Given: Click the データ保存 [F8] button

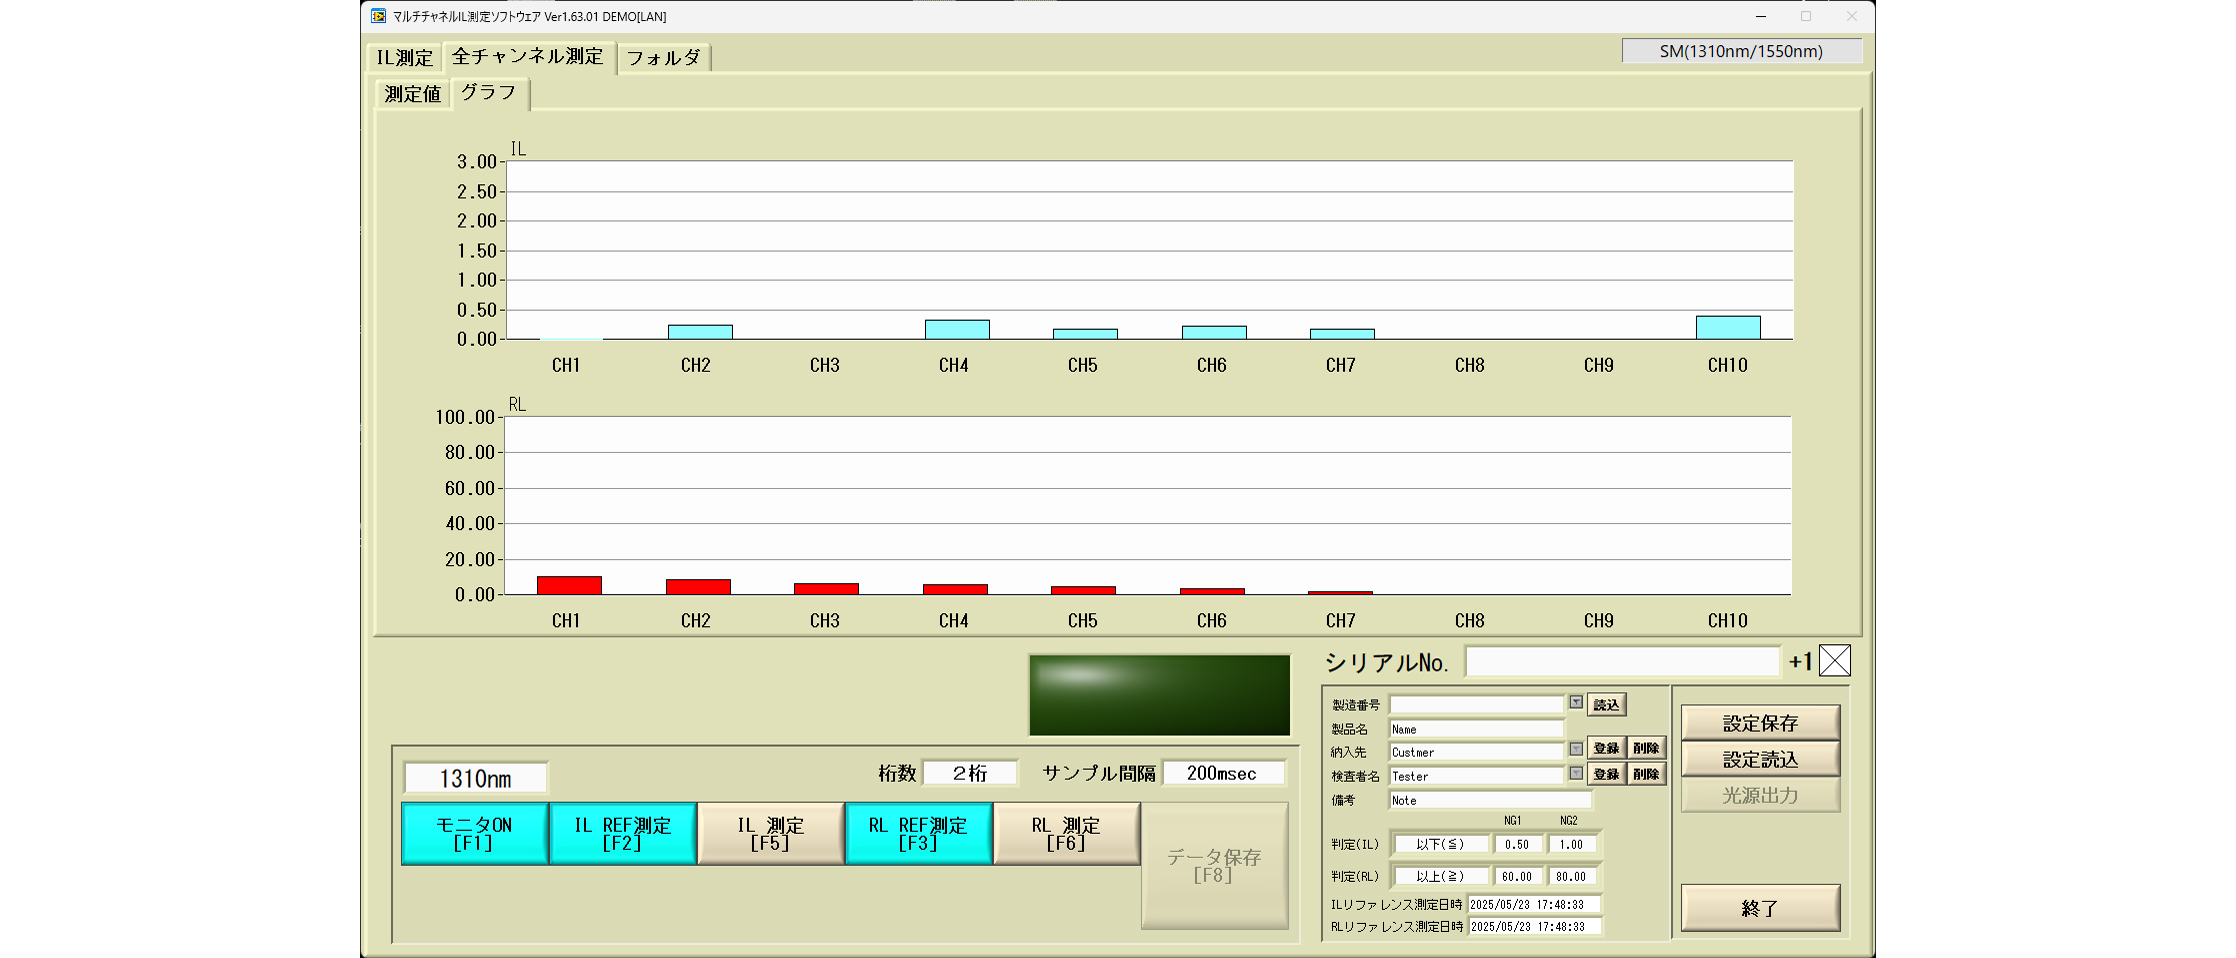Looking at the screenshot, I should [1214, 866].
